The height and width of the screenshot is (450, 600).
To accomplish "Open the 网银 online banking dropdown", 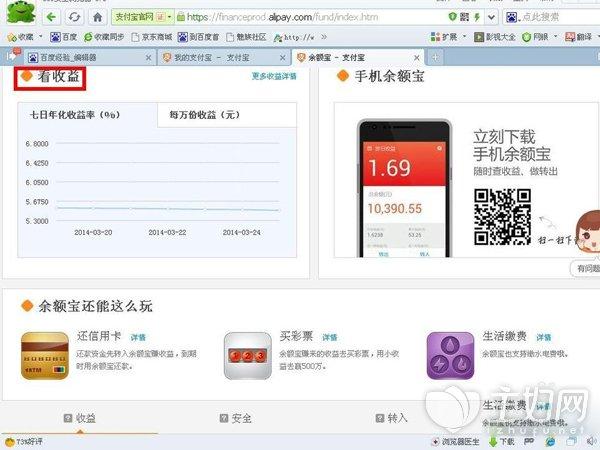I will tap(540, 37).
